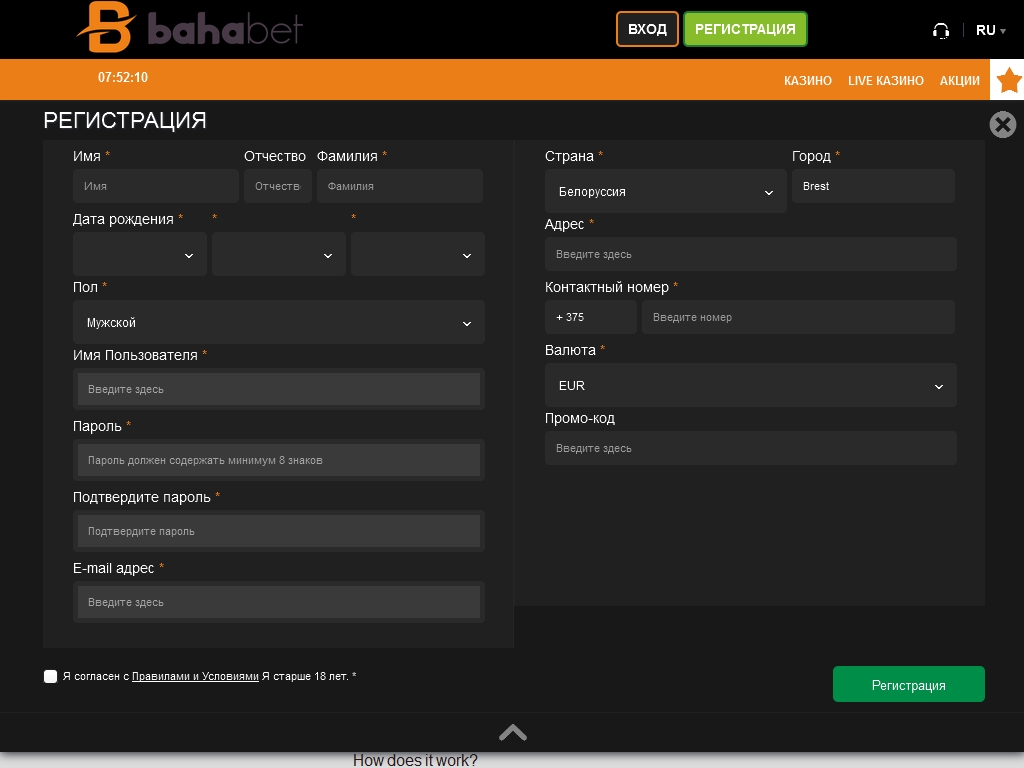The height and width of the screenshot is (768, 1024).
Task: Open the LIVE КАЗИНО section
Action: click(x=885, y=81)
